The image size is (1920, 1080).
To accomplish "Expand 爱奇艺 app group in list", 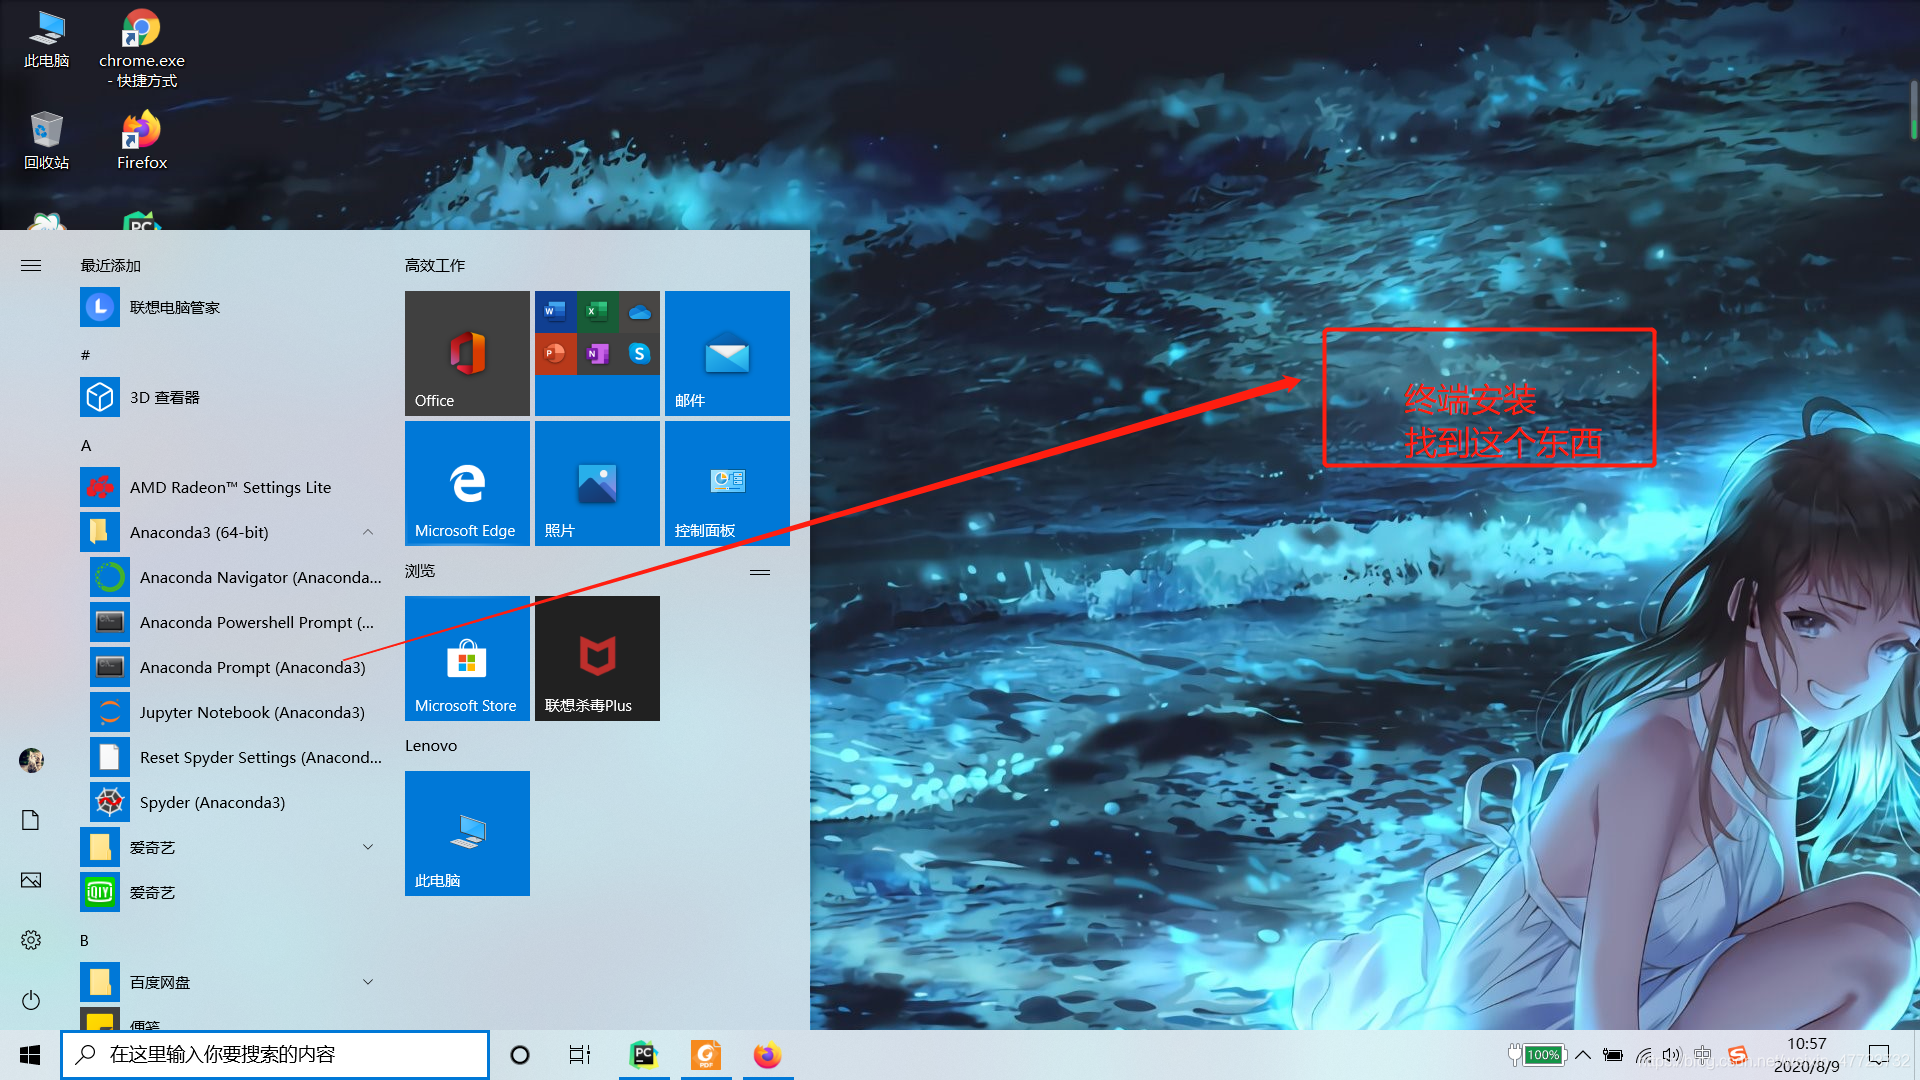I will pyautogui.click(x=368, y=845).
